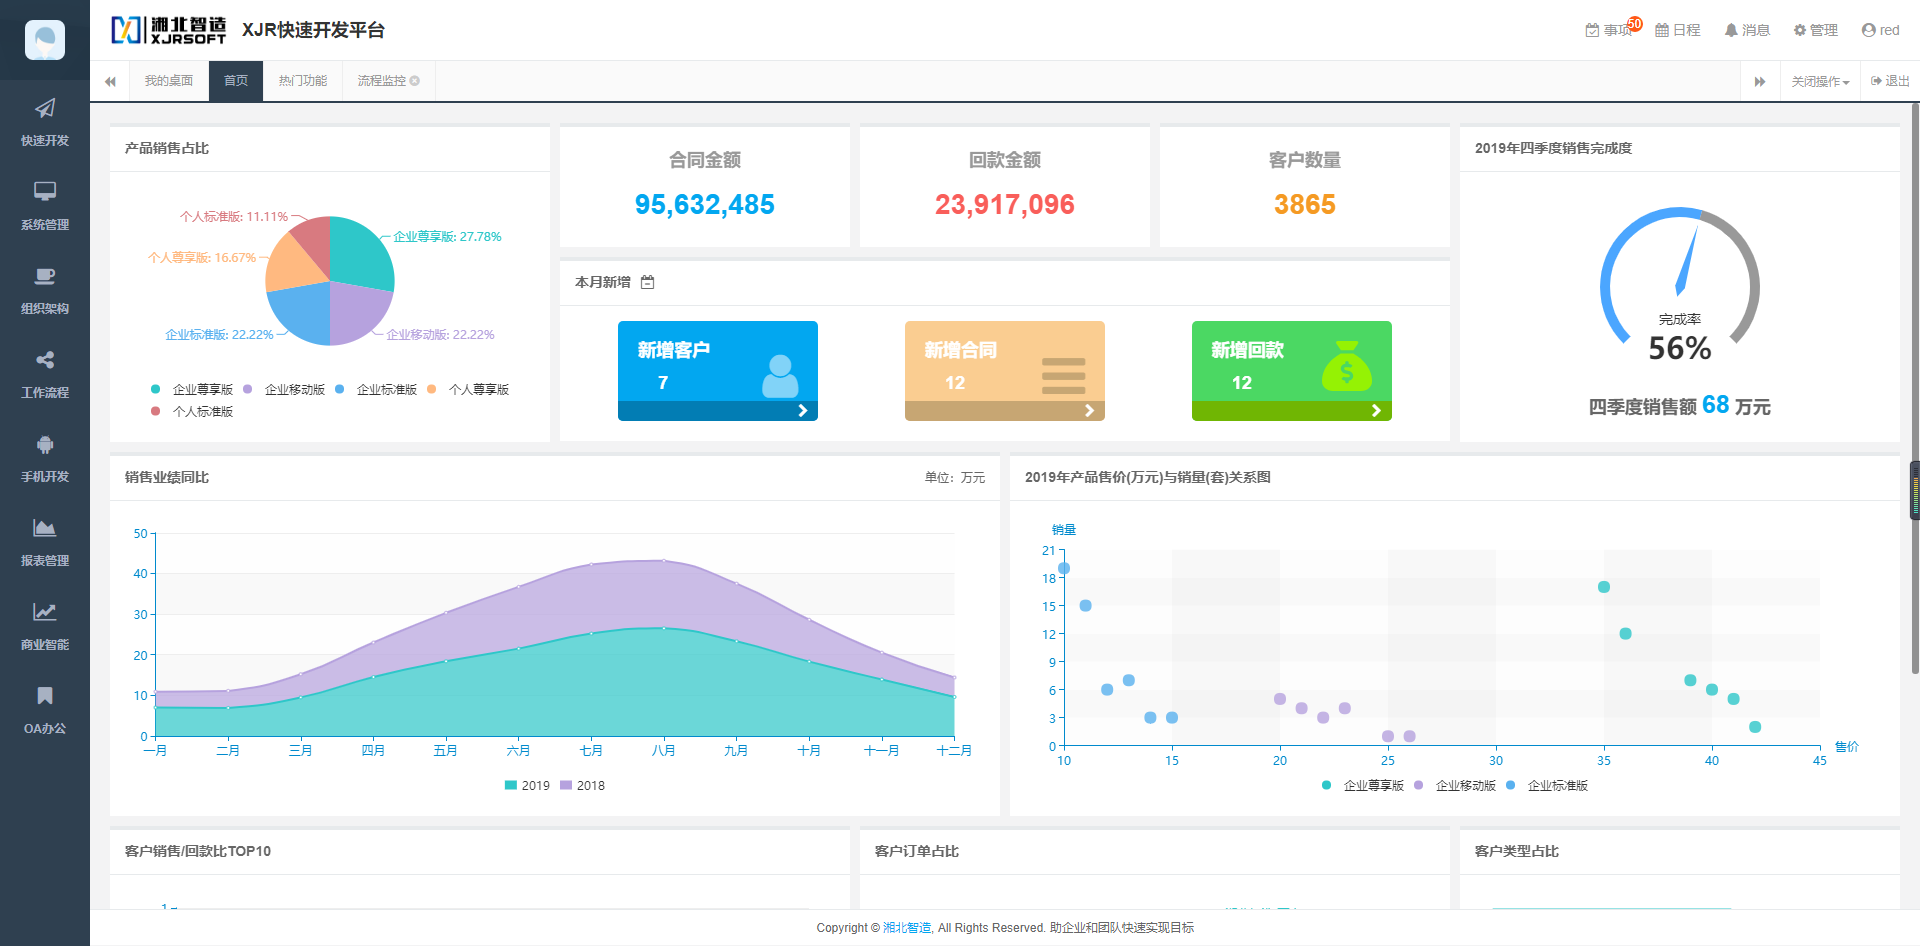Open the 湘北智造 footer link
The height and width of the screenshot is (946, 1920).
click(906, 928)
